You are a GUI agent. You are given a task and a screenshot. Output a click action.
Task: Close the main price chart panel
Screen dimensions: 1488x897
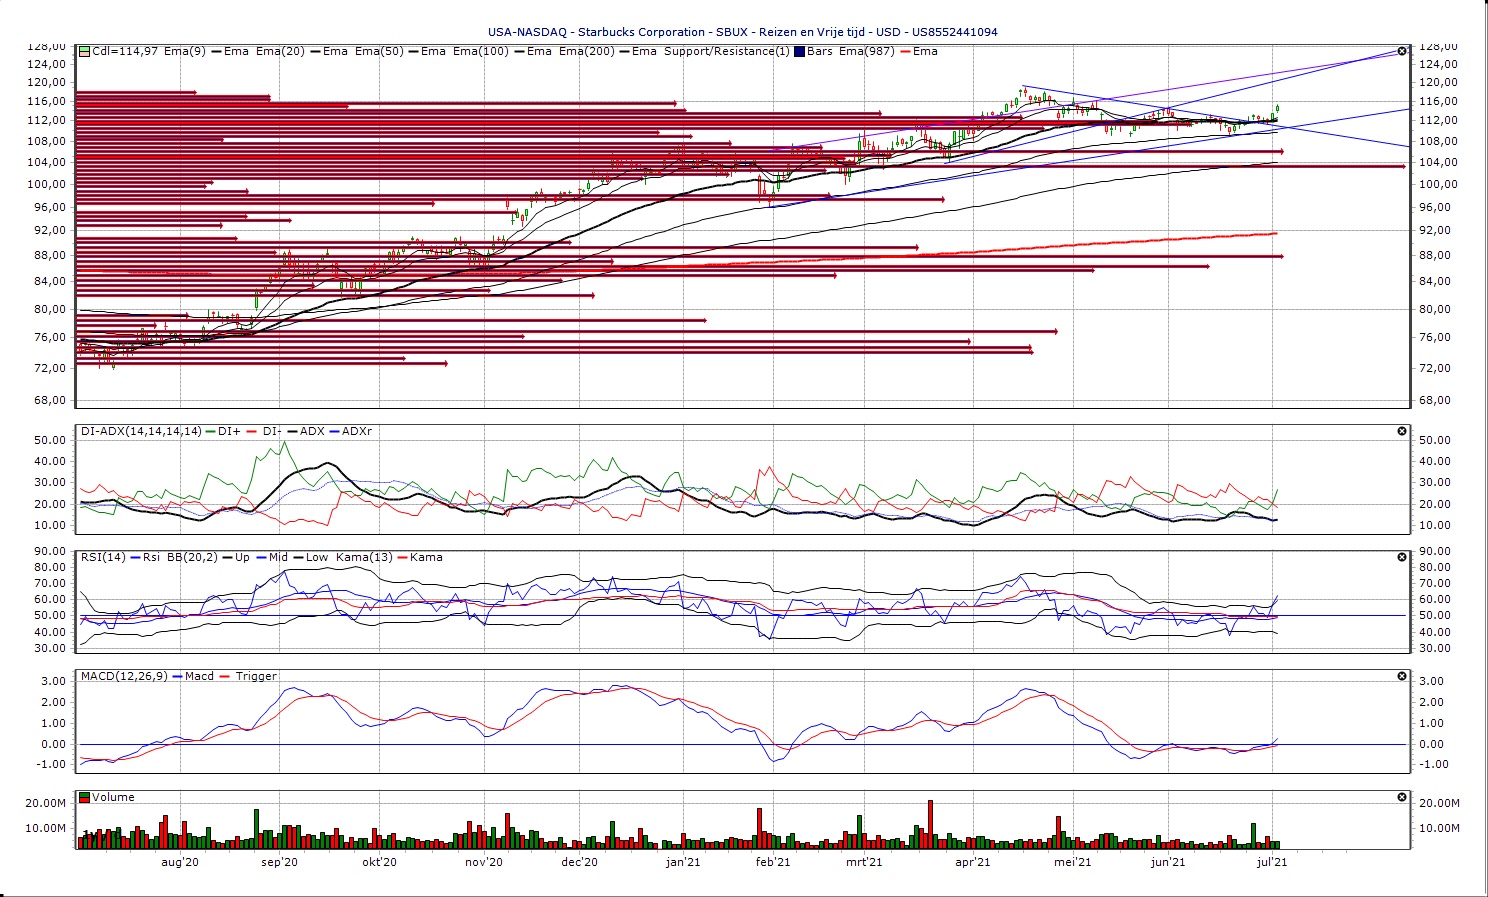1402,51
